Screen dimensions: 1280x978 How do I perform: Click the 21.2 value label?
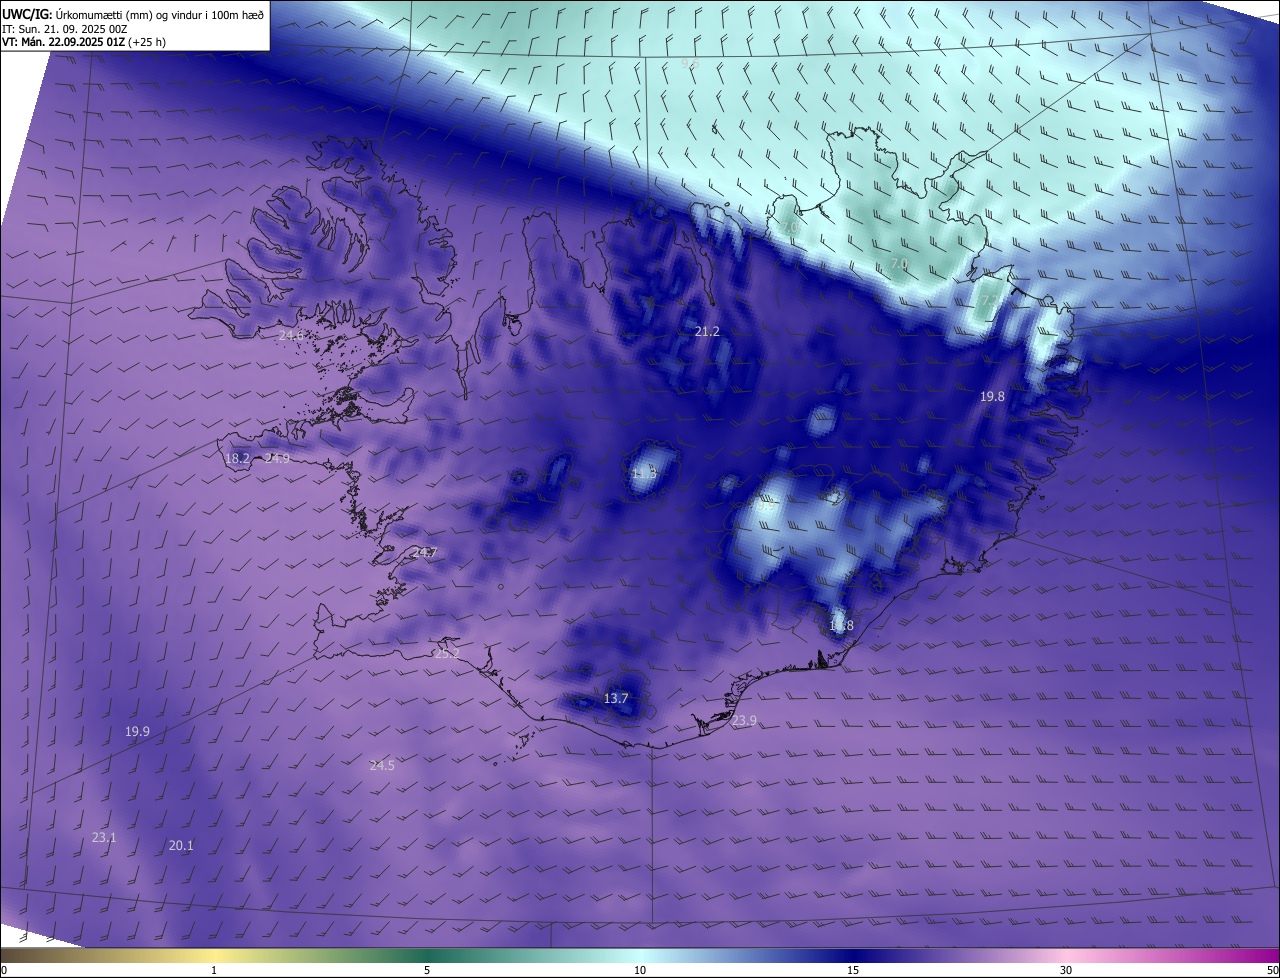tap(707, 331)
